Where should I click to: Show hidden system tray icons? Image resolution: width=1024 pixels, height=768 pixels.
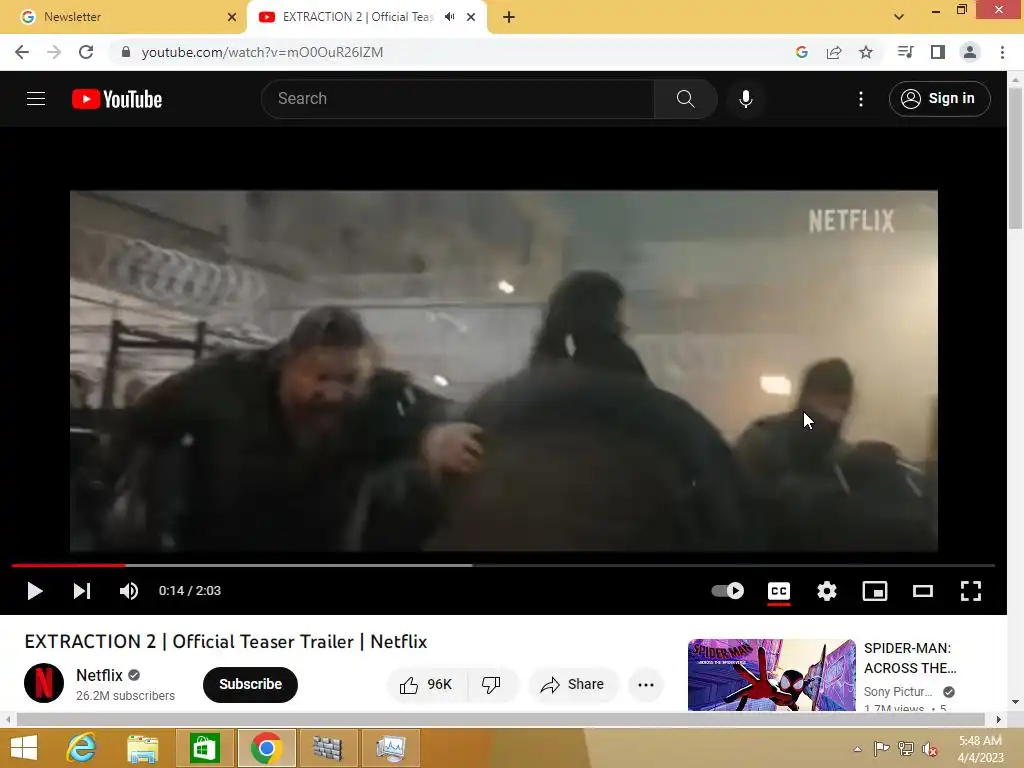pos(857,749)
